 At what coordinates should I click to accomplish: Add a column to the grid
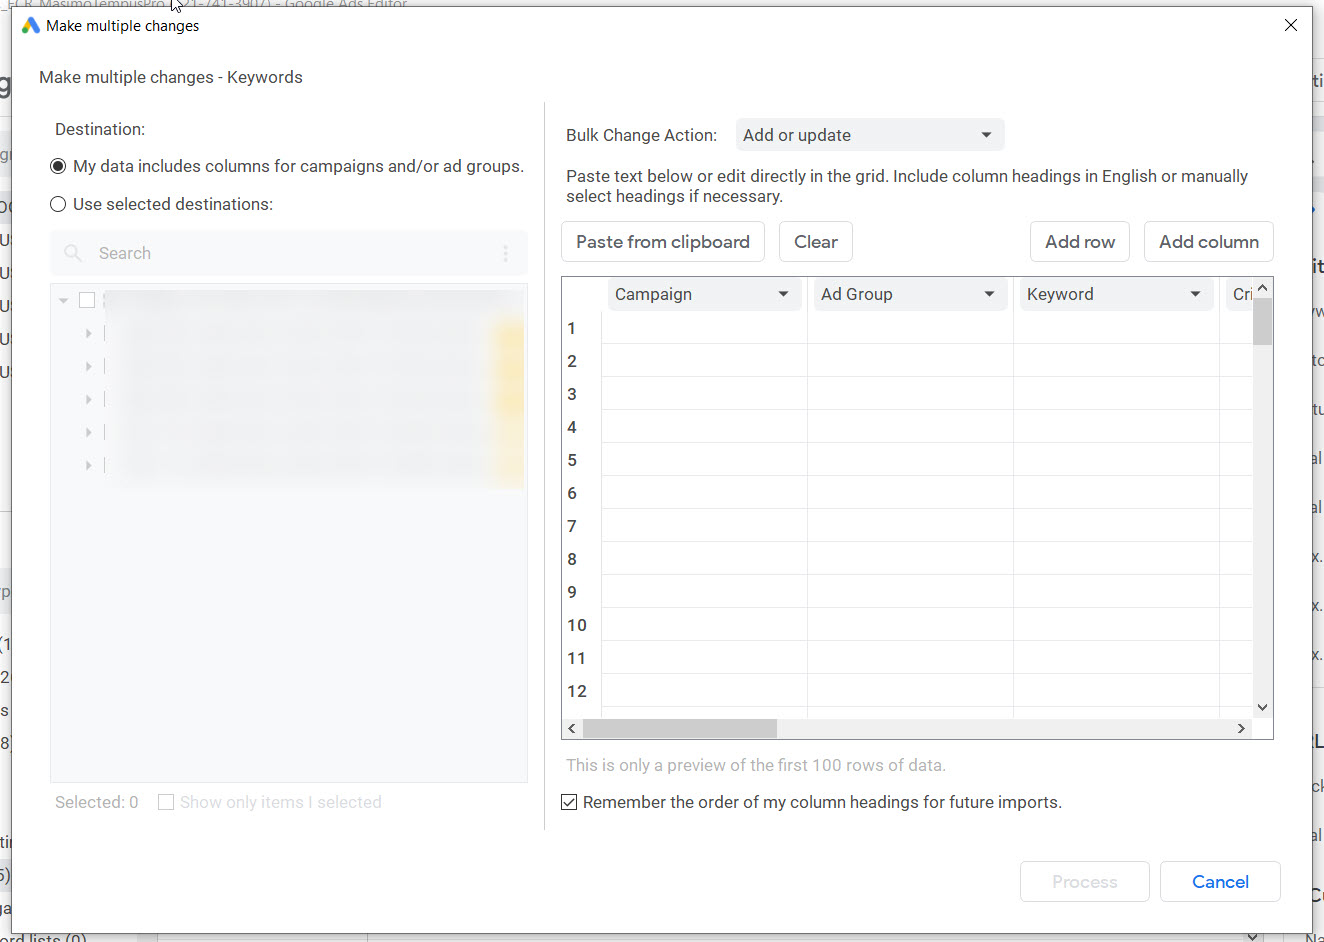point(1208,241)
